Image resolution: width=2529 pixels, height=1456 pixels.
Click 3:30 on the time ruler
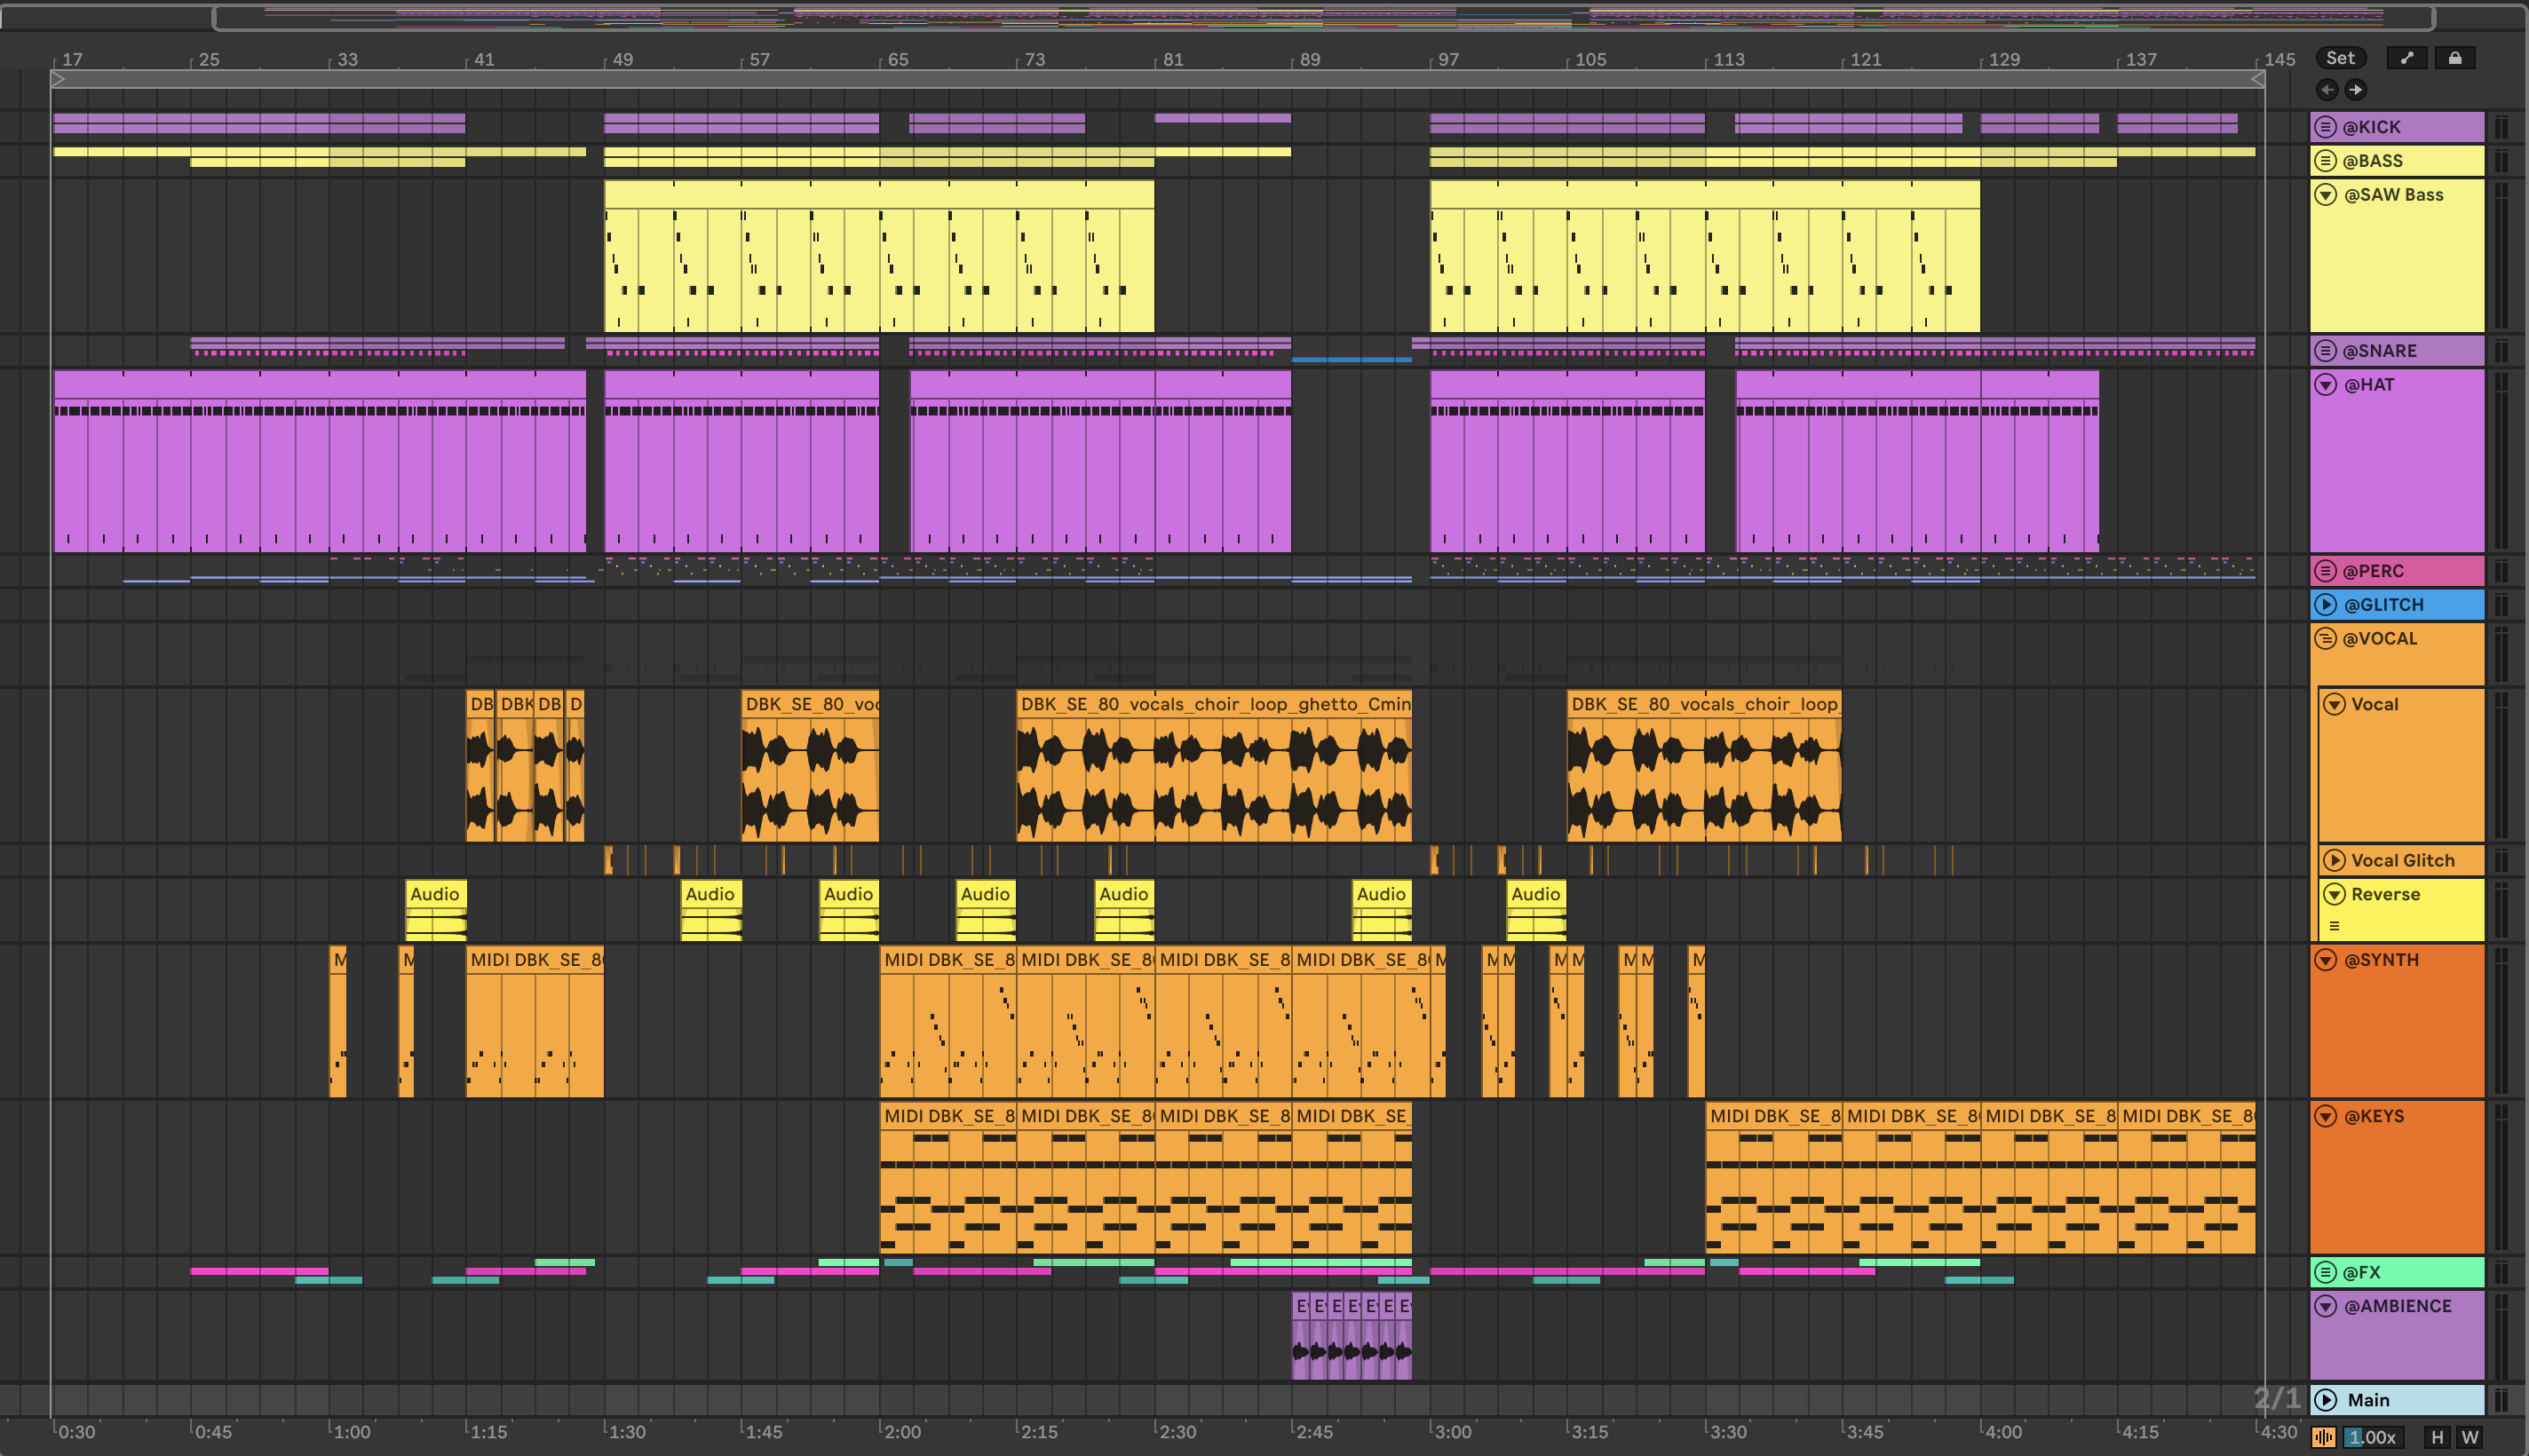(1727, 1432)
